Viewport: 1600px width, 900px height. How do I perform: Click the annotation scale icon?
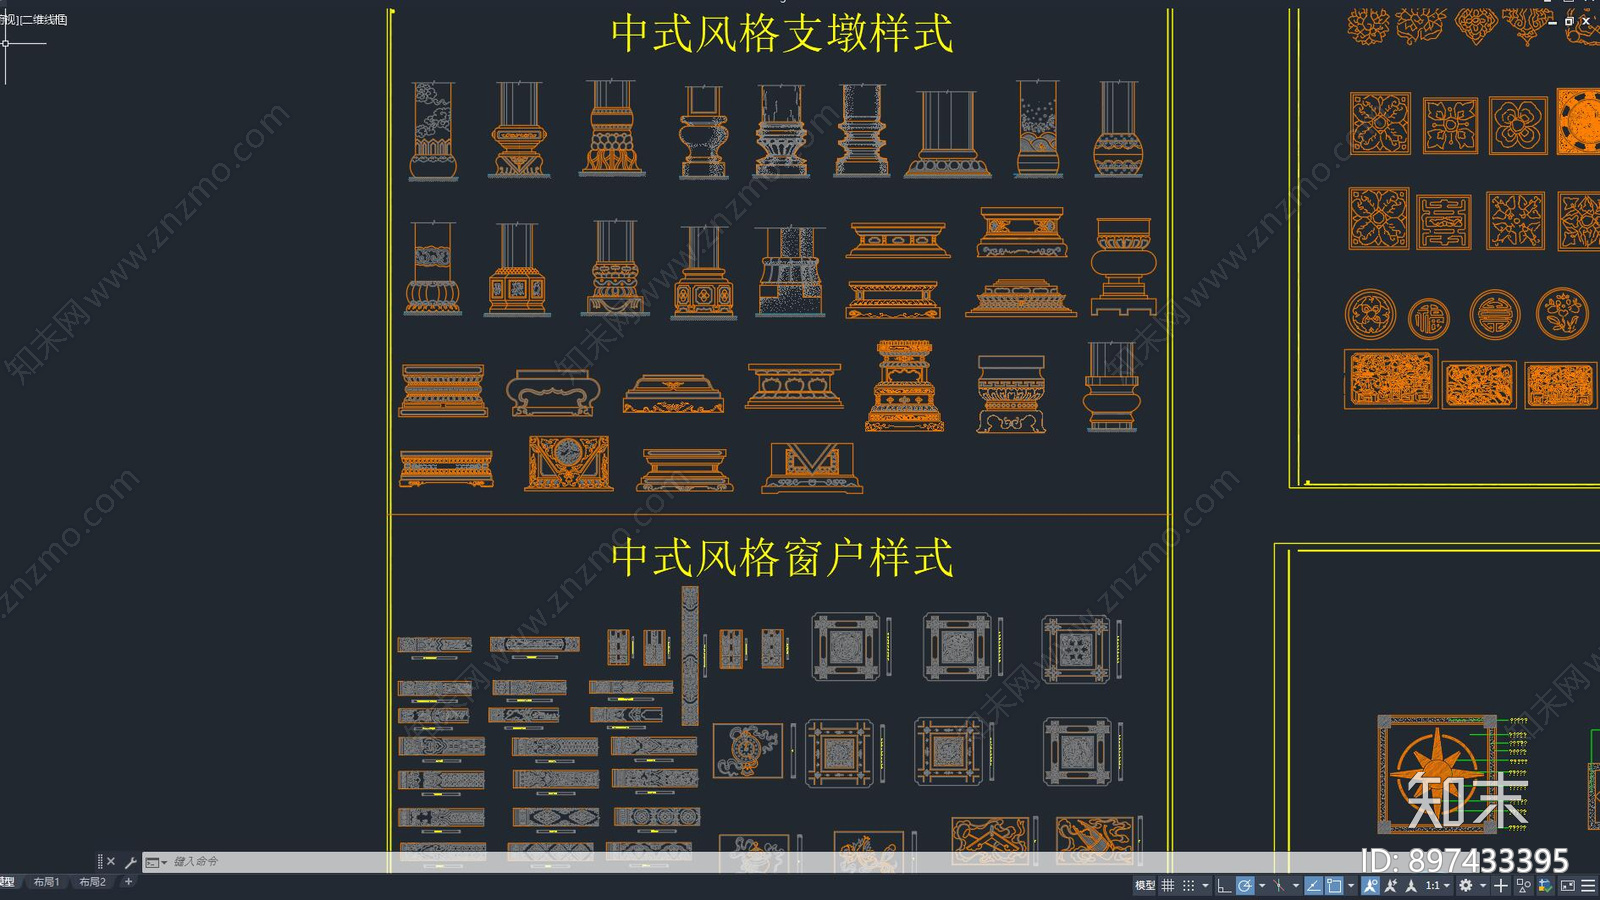coord(1411,885)
